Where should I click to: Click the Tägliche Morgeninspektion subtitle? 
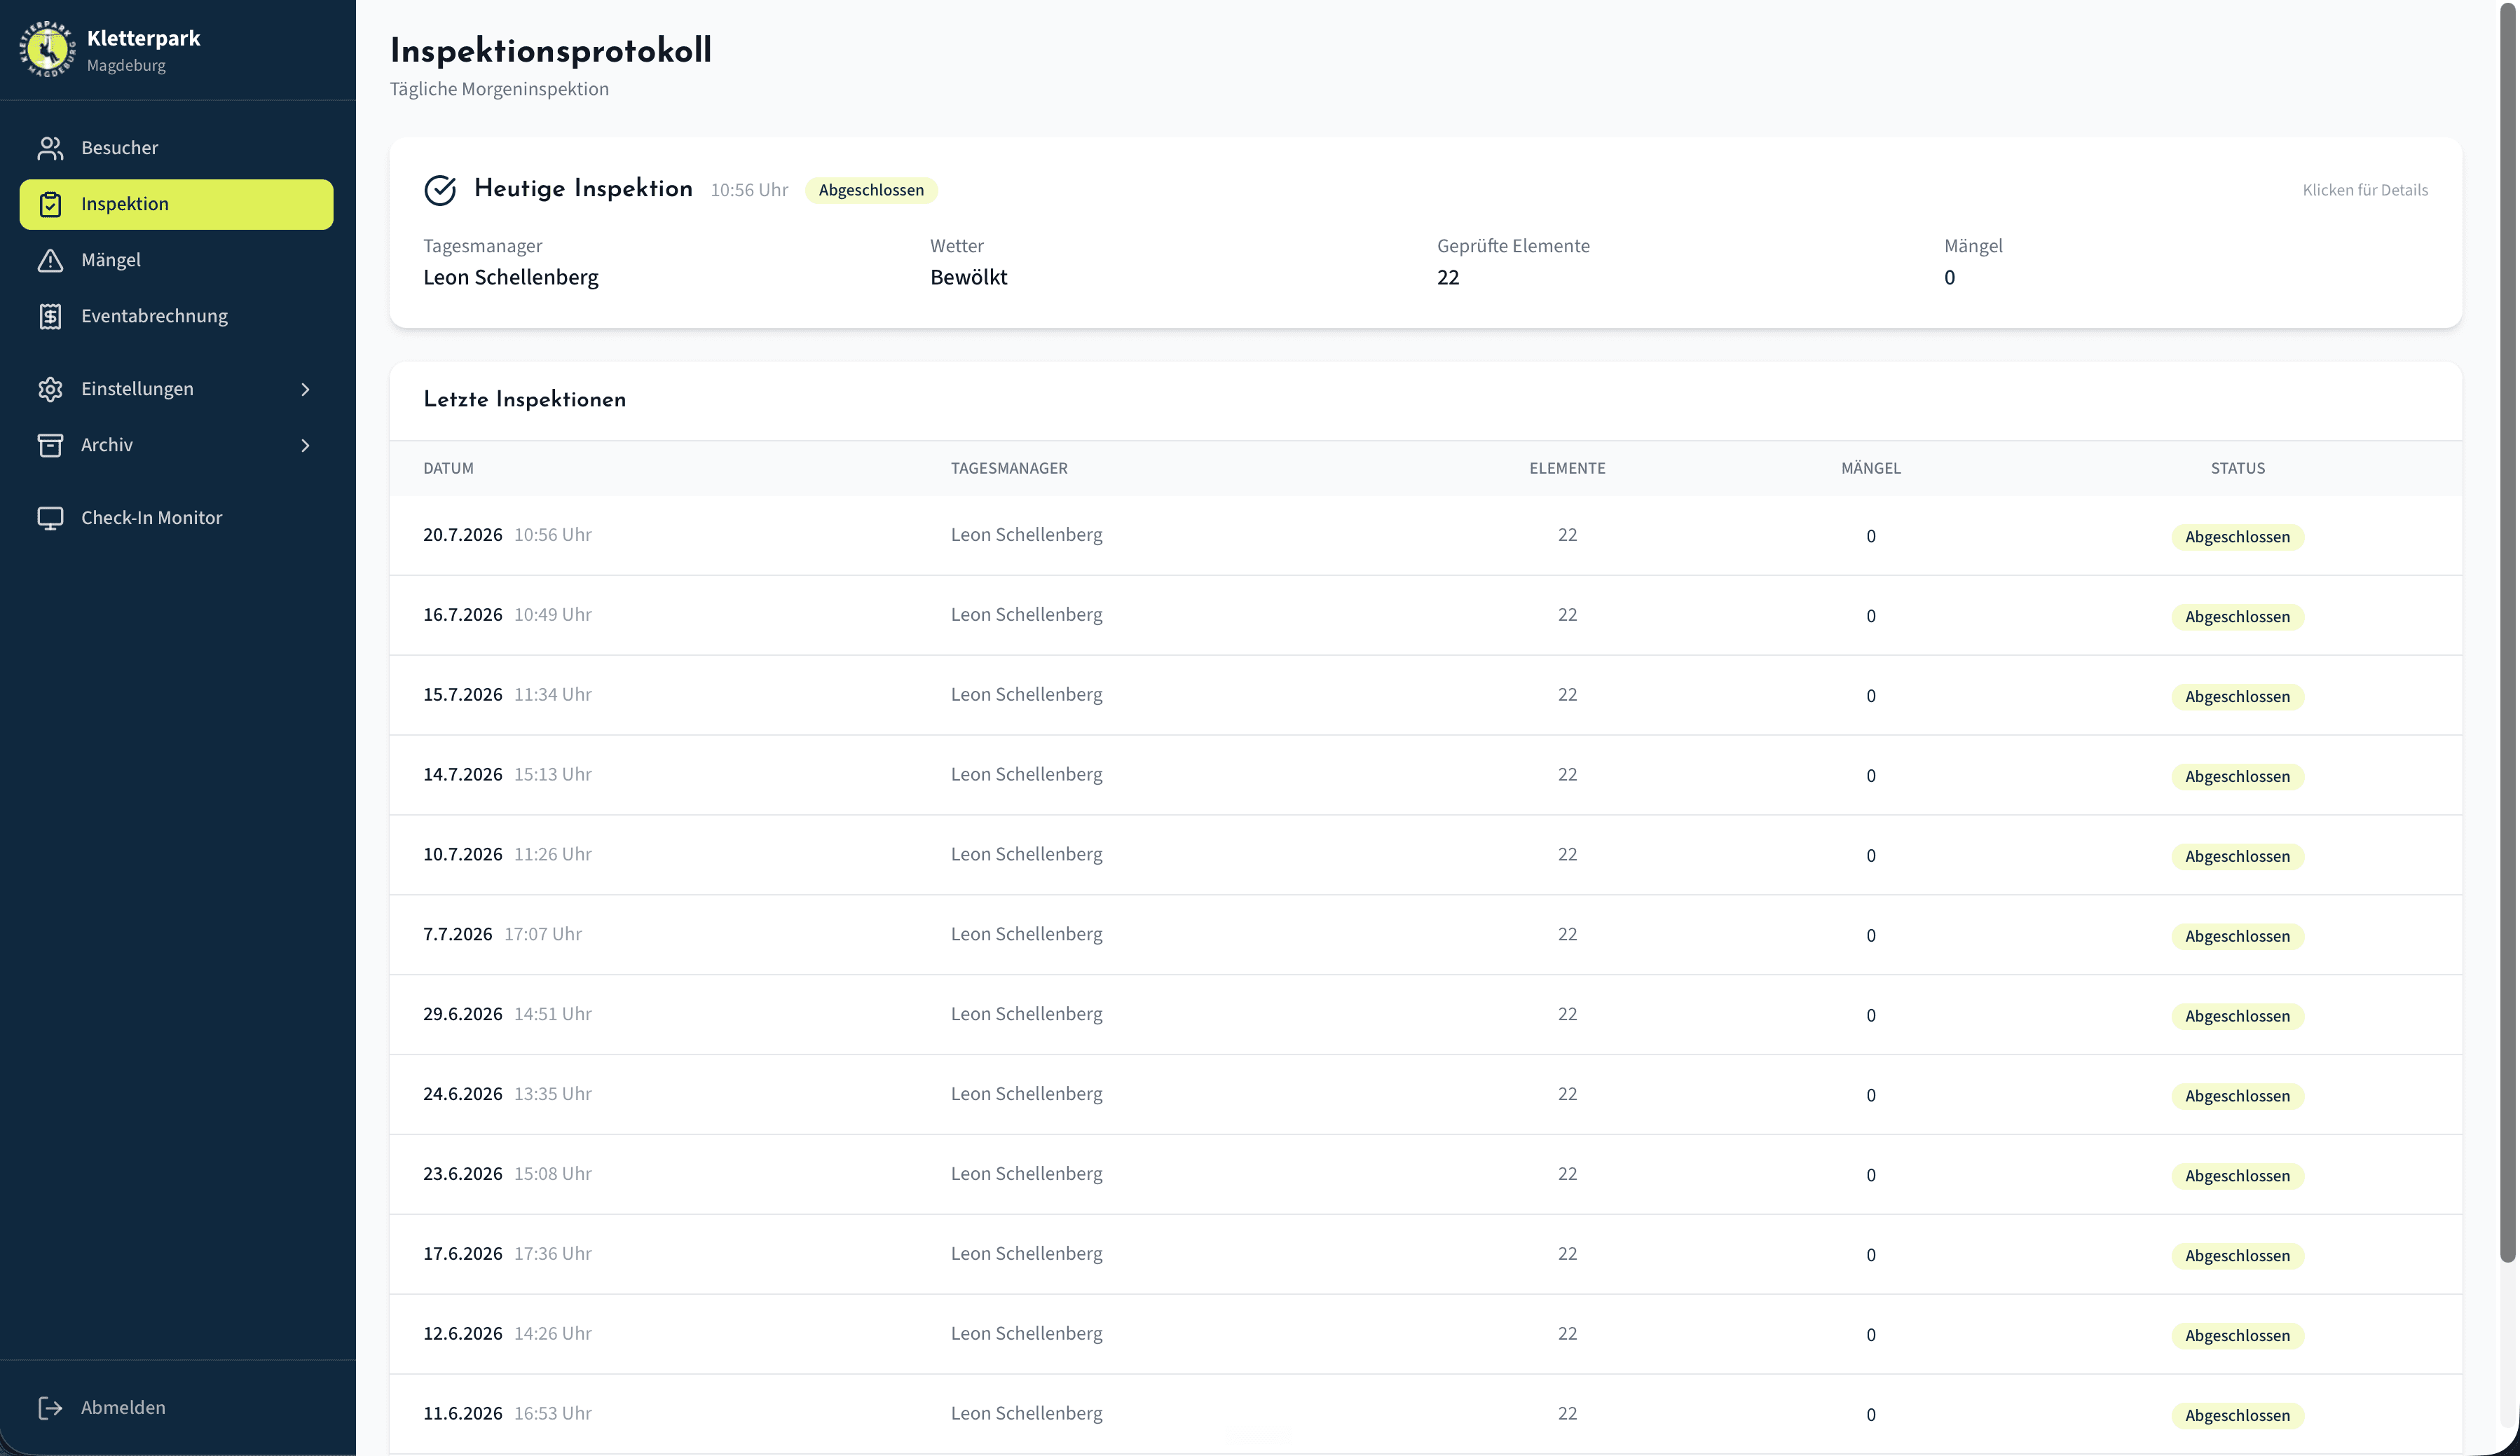499,89
